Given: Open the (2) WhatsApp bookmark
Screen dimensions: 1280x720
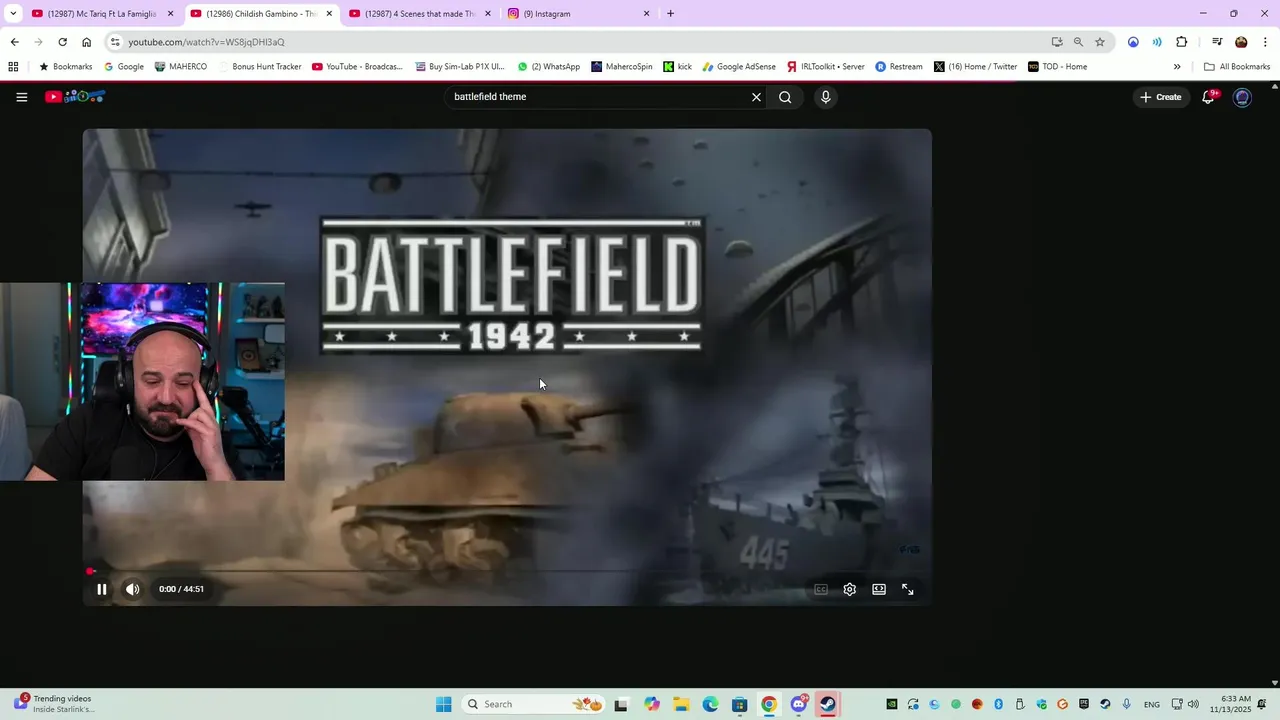Looking at the screenshot, I should point(548,67).
